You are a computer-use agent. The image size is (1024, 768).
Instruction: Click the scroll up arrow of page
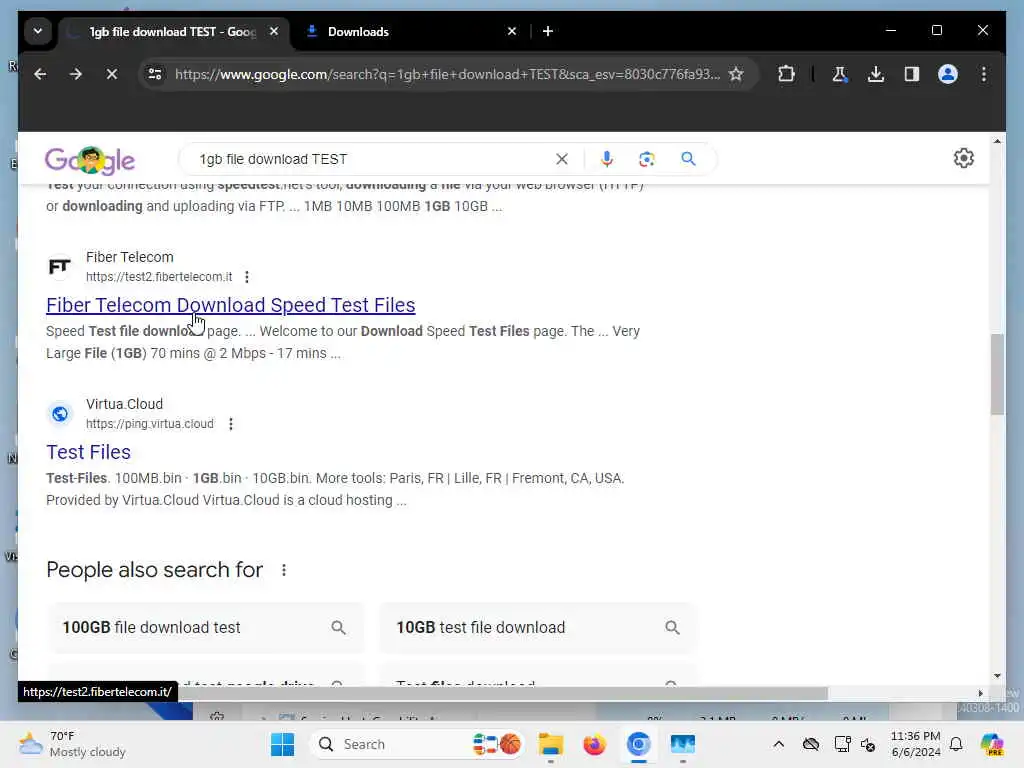tap(997, 141)
